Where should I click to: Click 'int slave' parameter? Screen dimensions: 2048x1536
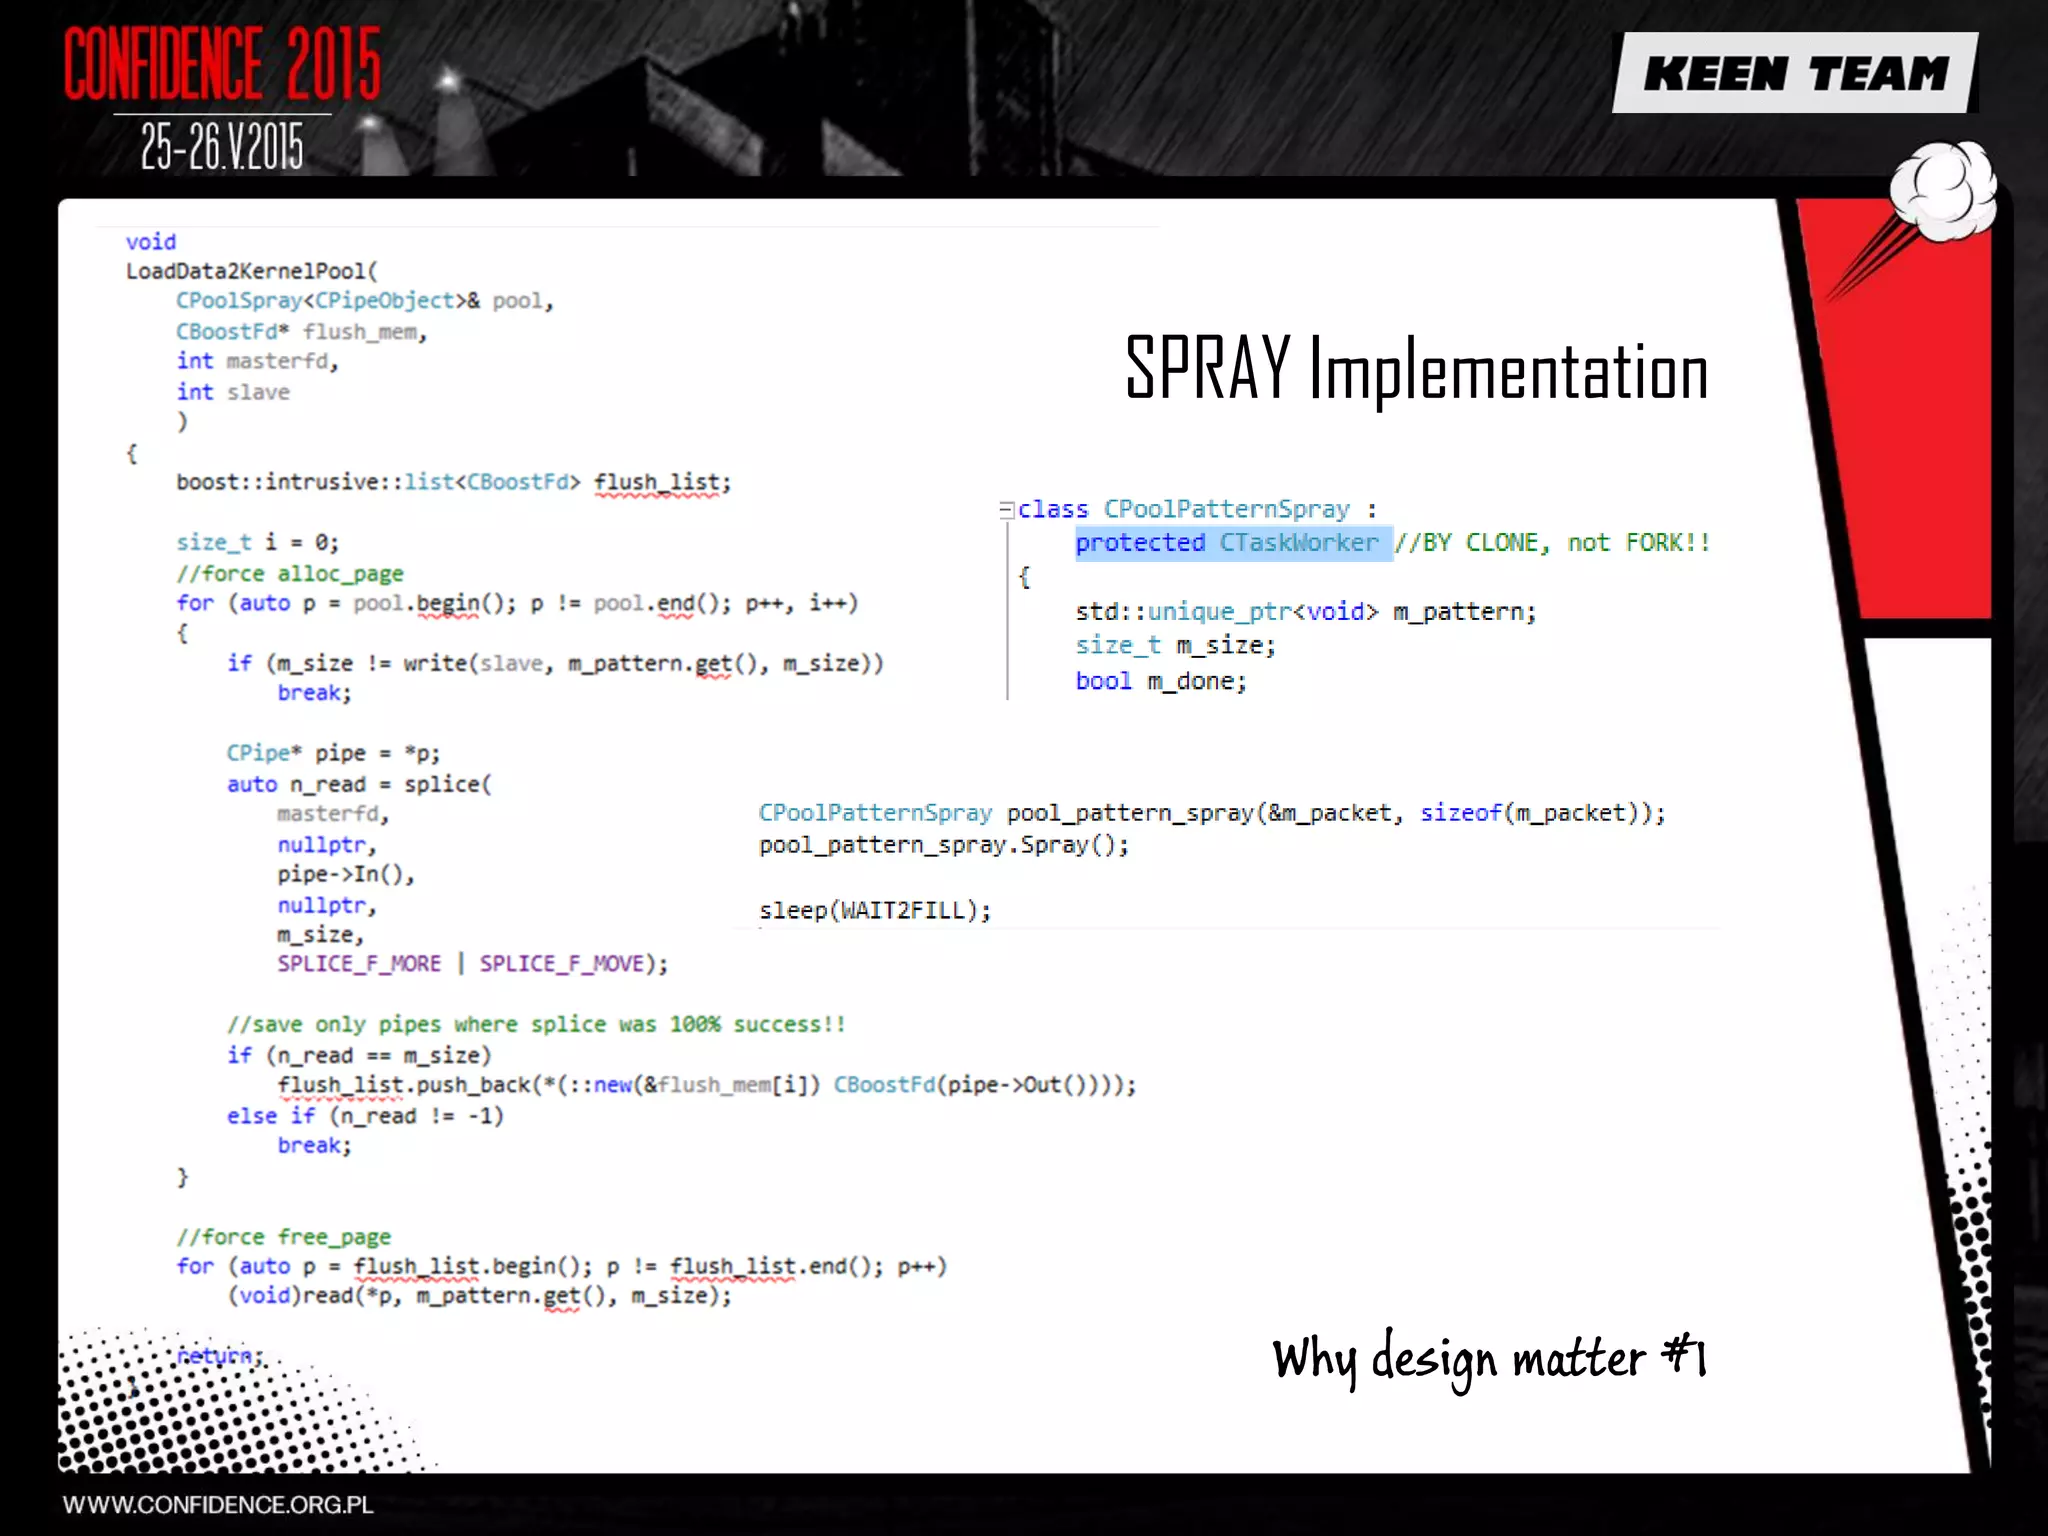pos(233,392)
